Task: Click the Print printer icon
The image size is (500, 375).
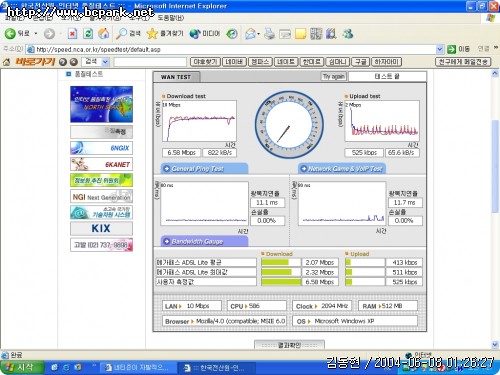Action: (269, 34)
